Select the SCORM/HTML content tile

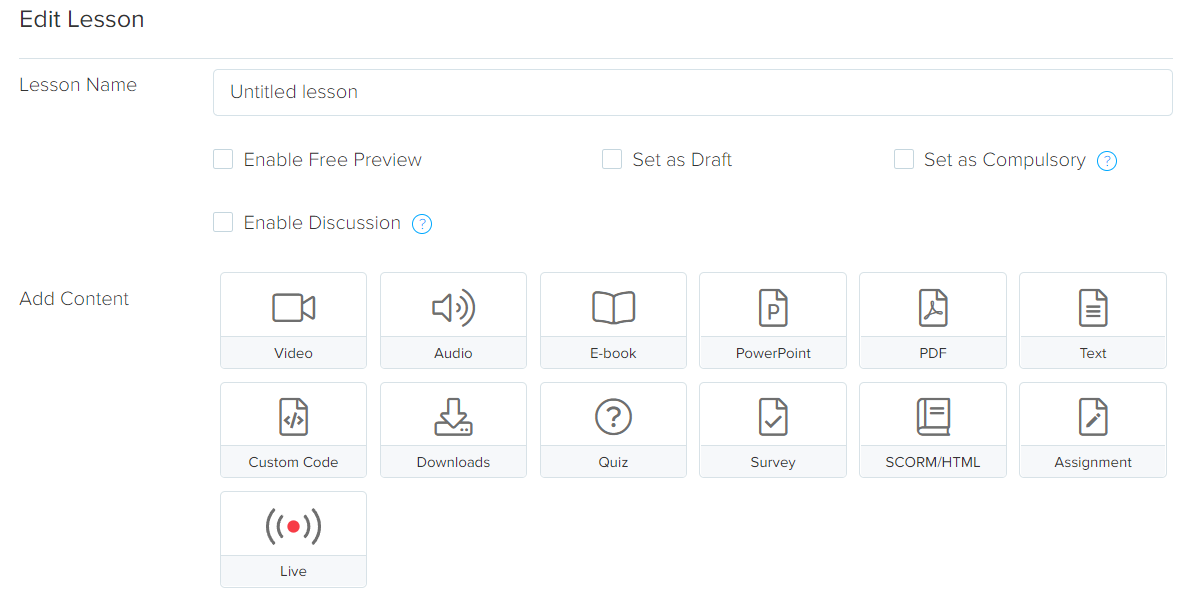pos(933,430)
